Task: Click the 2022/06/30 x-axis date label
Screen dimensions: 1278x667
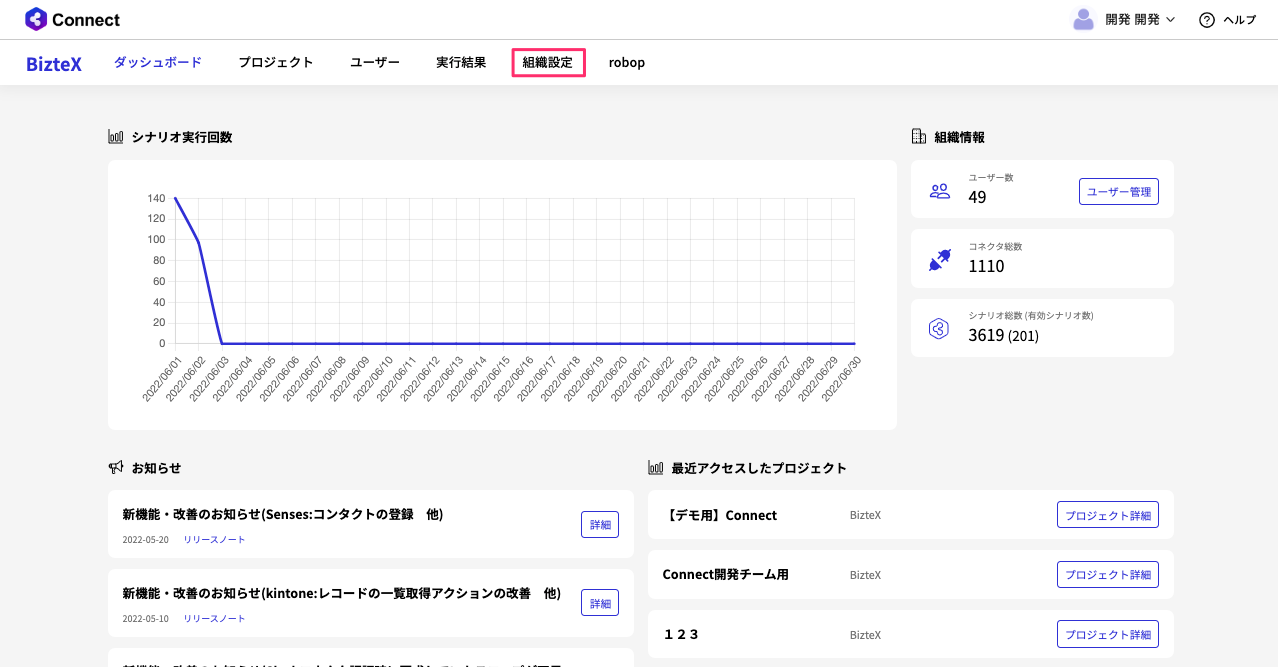Action: (842, 380)
